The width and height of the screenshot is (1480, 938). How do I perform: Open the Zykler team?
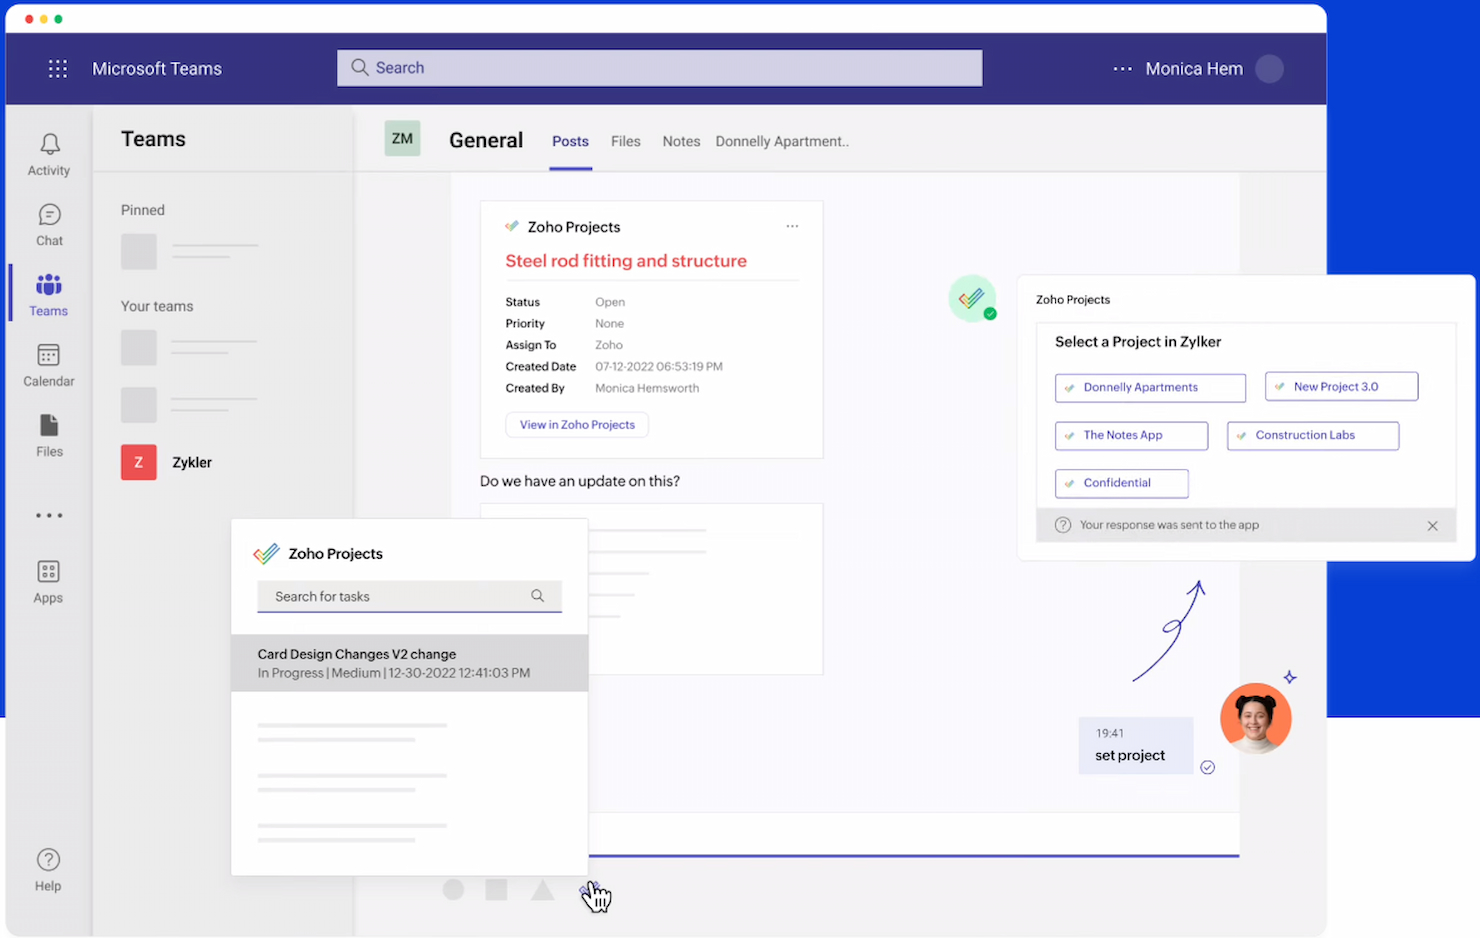(192, 462)
